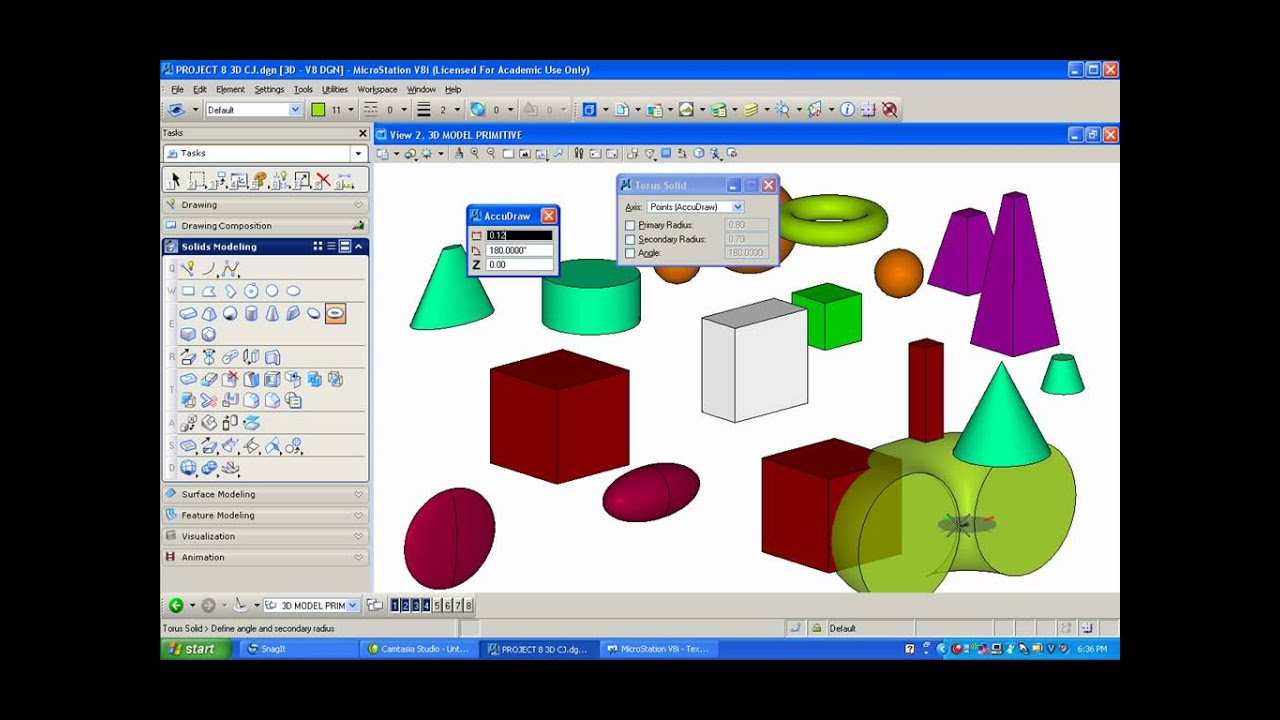The height and width of the screenshot is (720, 1280).
Task: Select the Torus Solid tool icon
Action: pos(335,314)
